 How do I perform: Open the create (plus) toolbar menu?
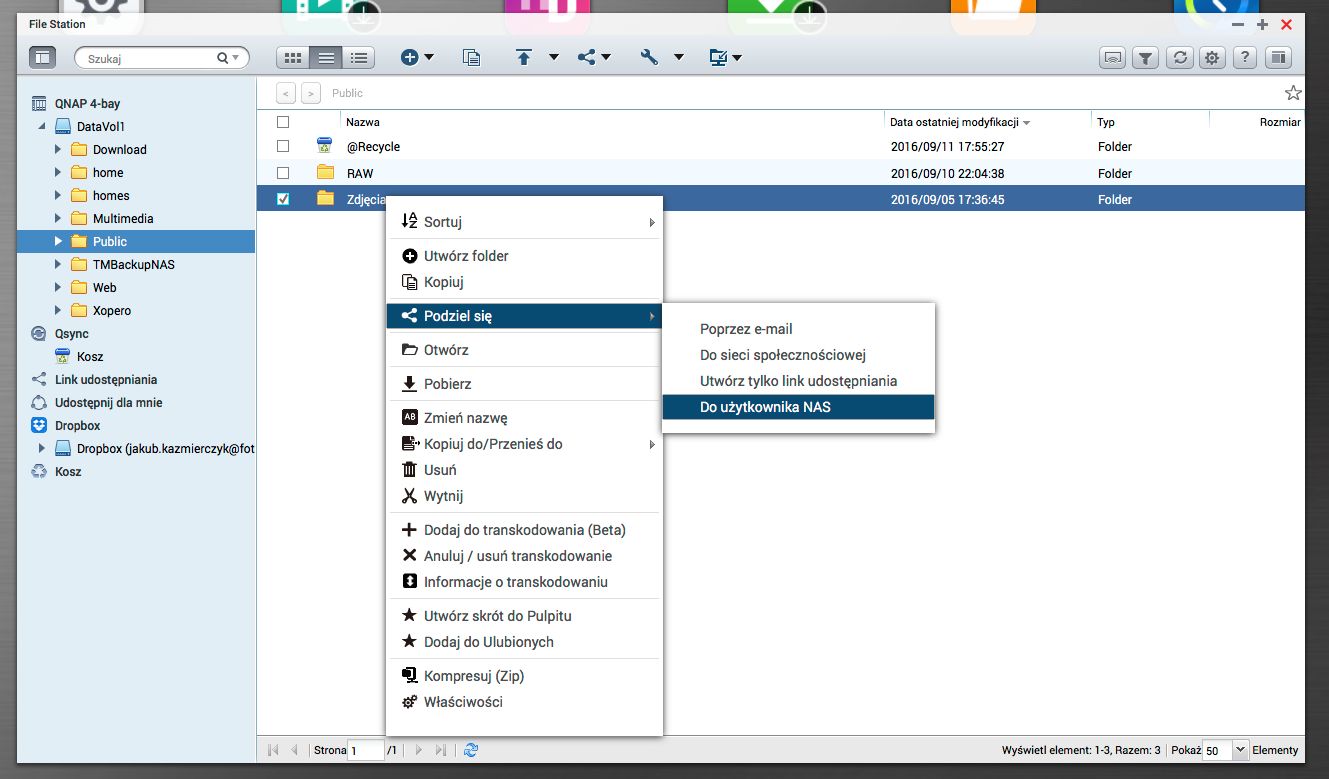[417, 58]
